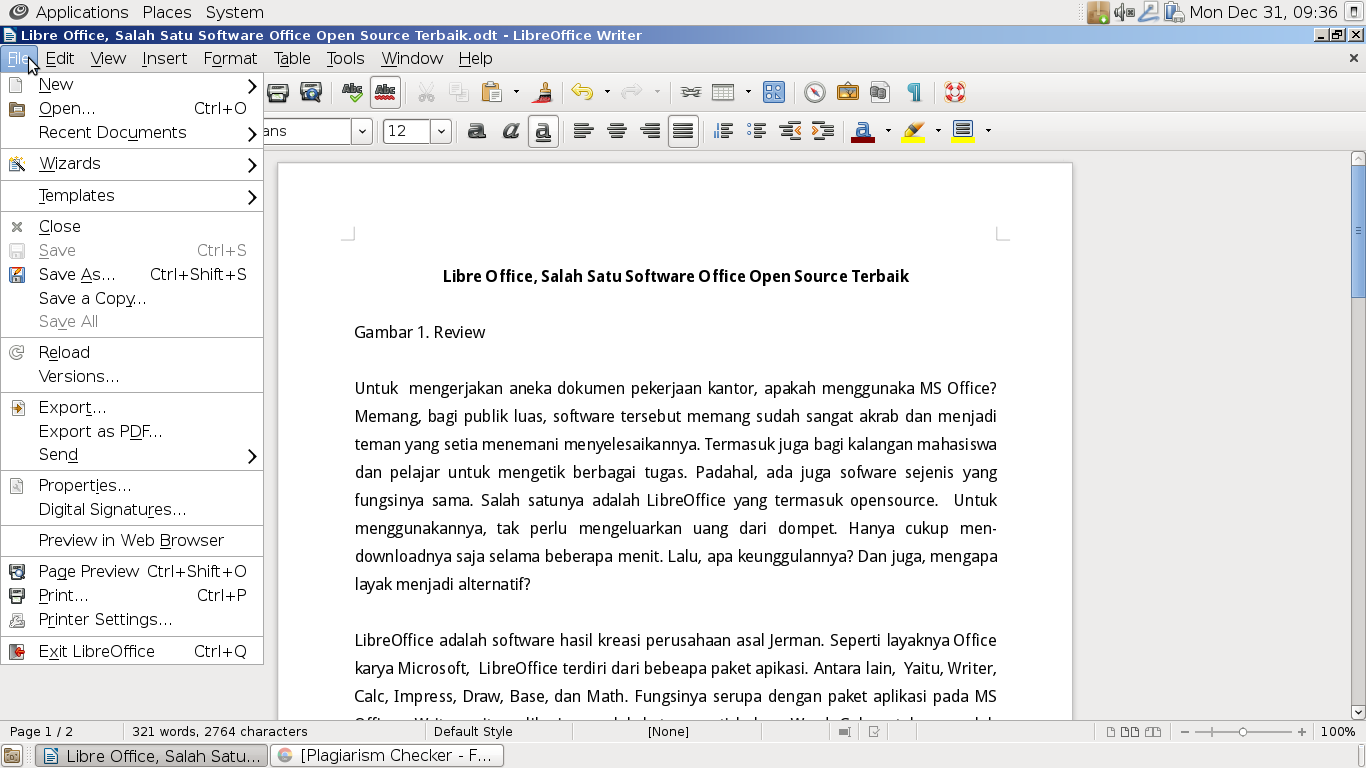This screenshot has height=768, width=1366.
Task: Turn on numbered list icon
Action: tap(723, 131)
